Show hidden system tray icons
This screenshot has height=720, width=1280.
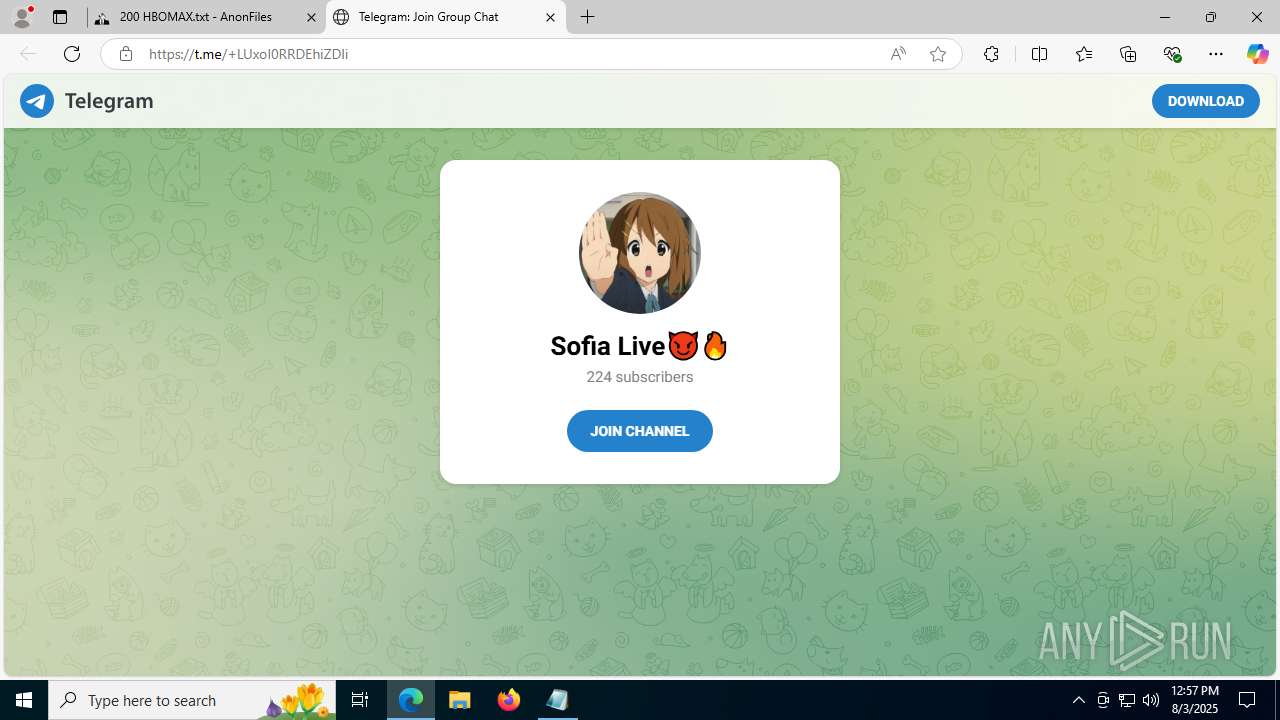(1078, 700)
